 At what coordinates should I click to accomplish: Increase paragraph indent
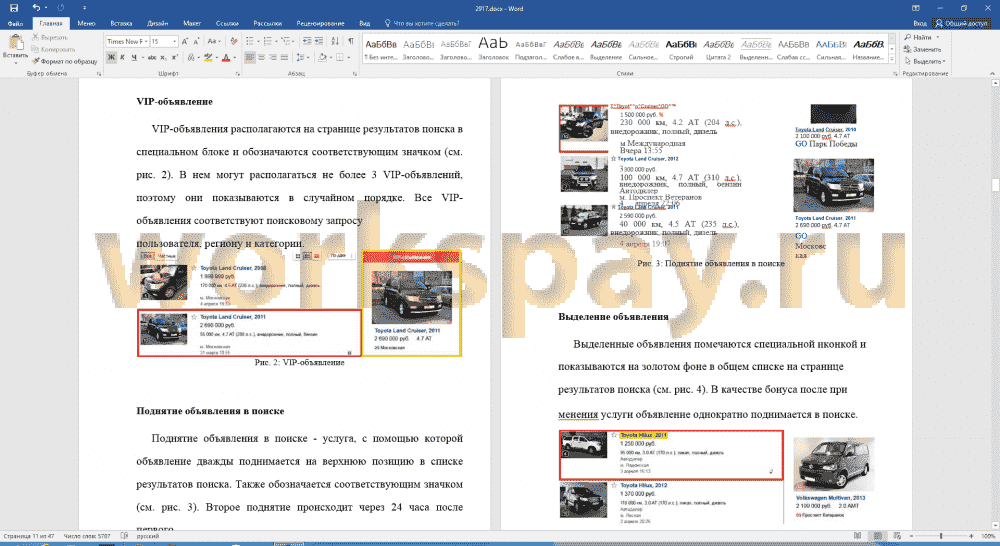pos(319,41)
